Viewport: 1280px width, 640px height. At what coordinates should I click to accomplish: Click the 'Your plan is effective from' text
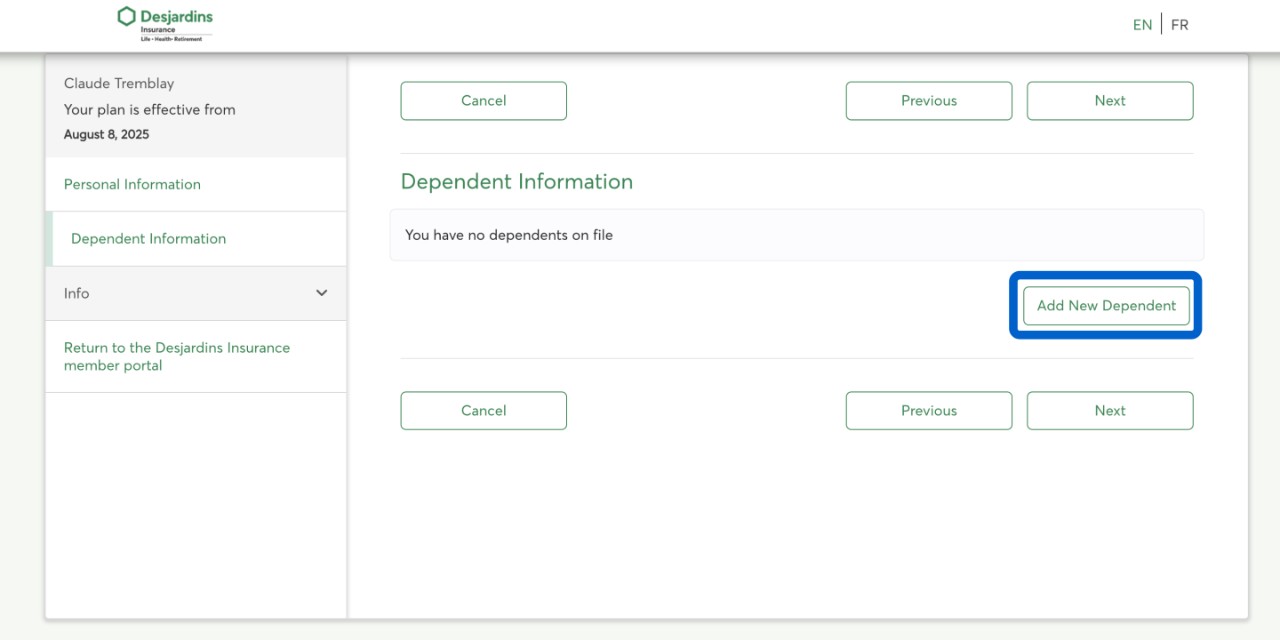point(150,110)
